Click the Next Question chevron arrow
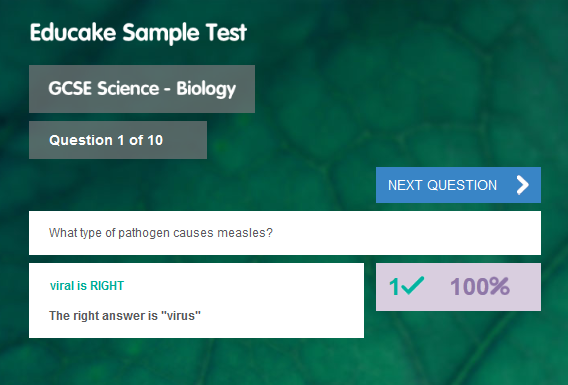The width and height of the screenshot is (568, 385). pyautogui.click(x=522, y=185)
